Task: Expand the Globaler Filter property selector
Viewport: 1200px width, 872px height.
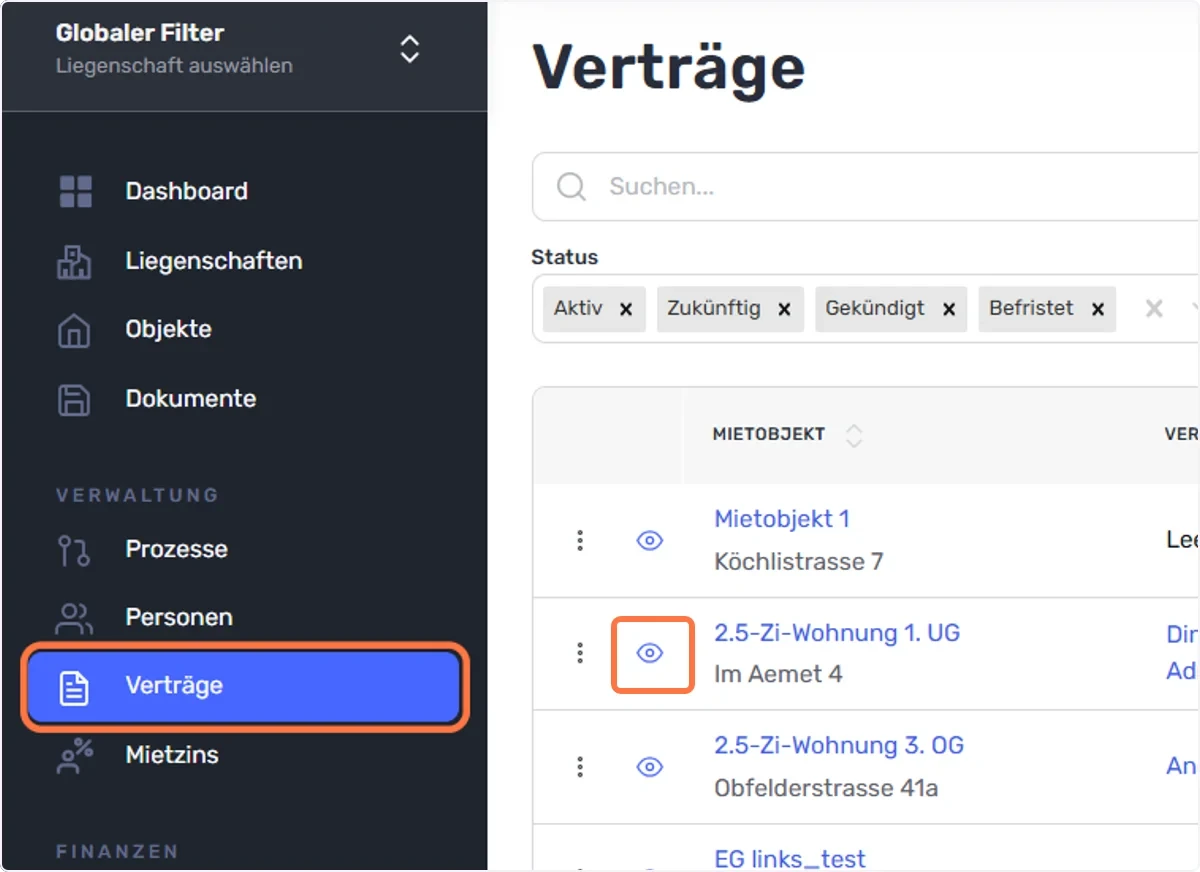Action: [x=409, y=49]
